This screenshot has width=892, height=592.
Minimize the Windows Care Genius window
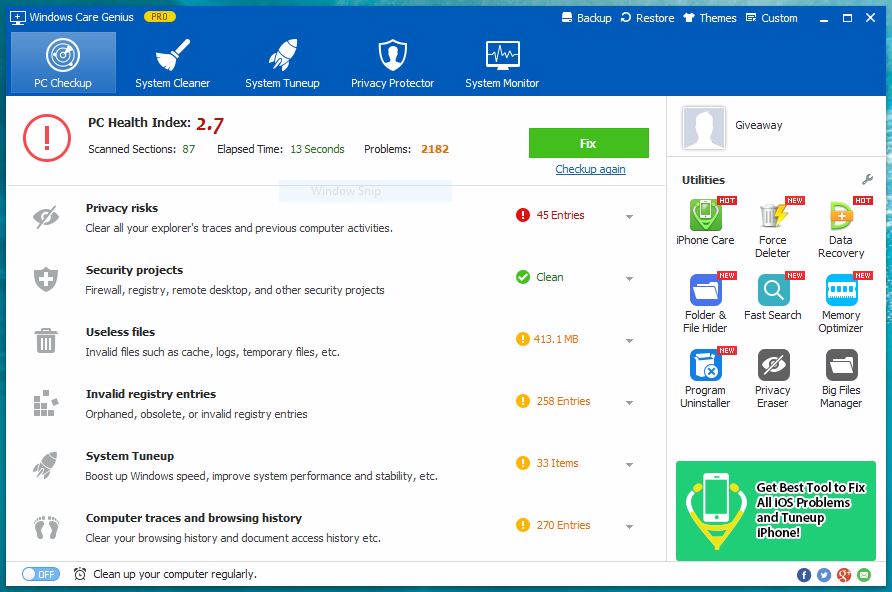pyautogui.click(x=824, y=18)
